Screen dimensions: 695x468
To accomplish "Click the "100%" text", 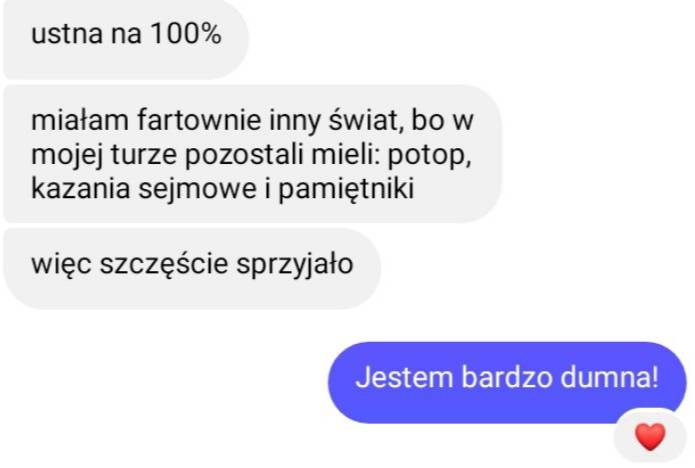I will (186, 33).
